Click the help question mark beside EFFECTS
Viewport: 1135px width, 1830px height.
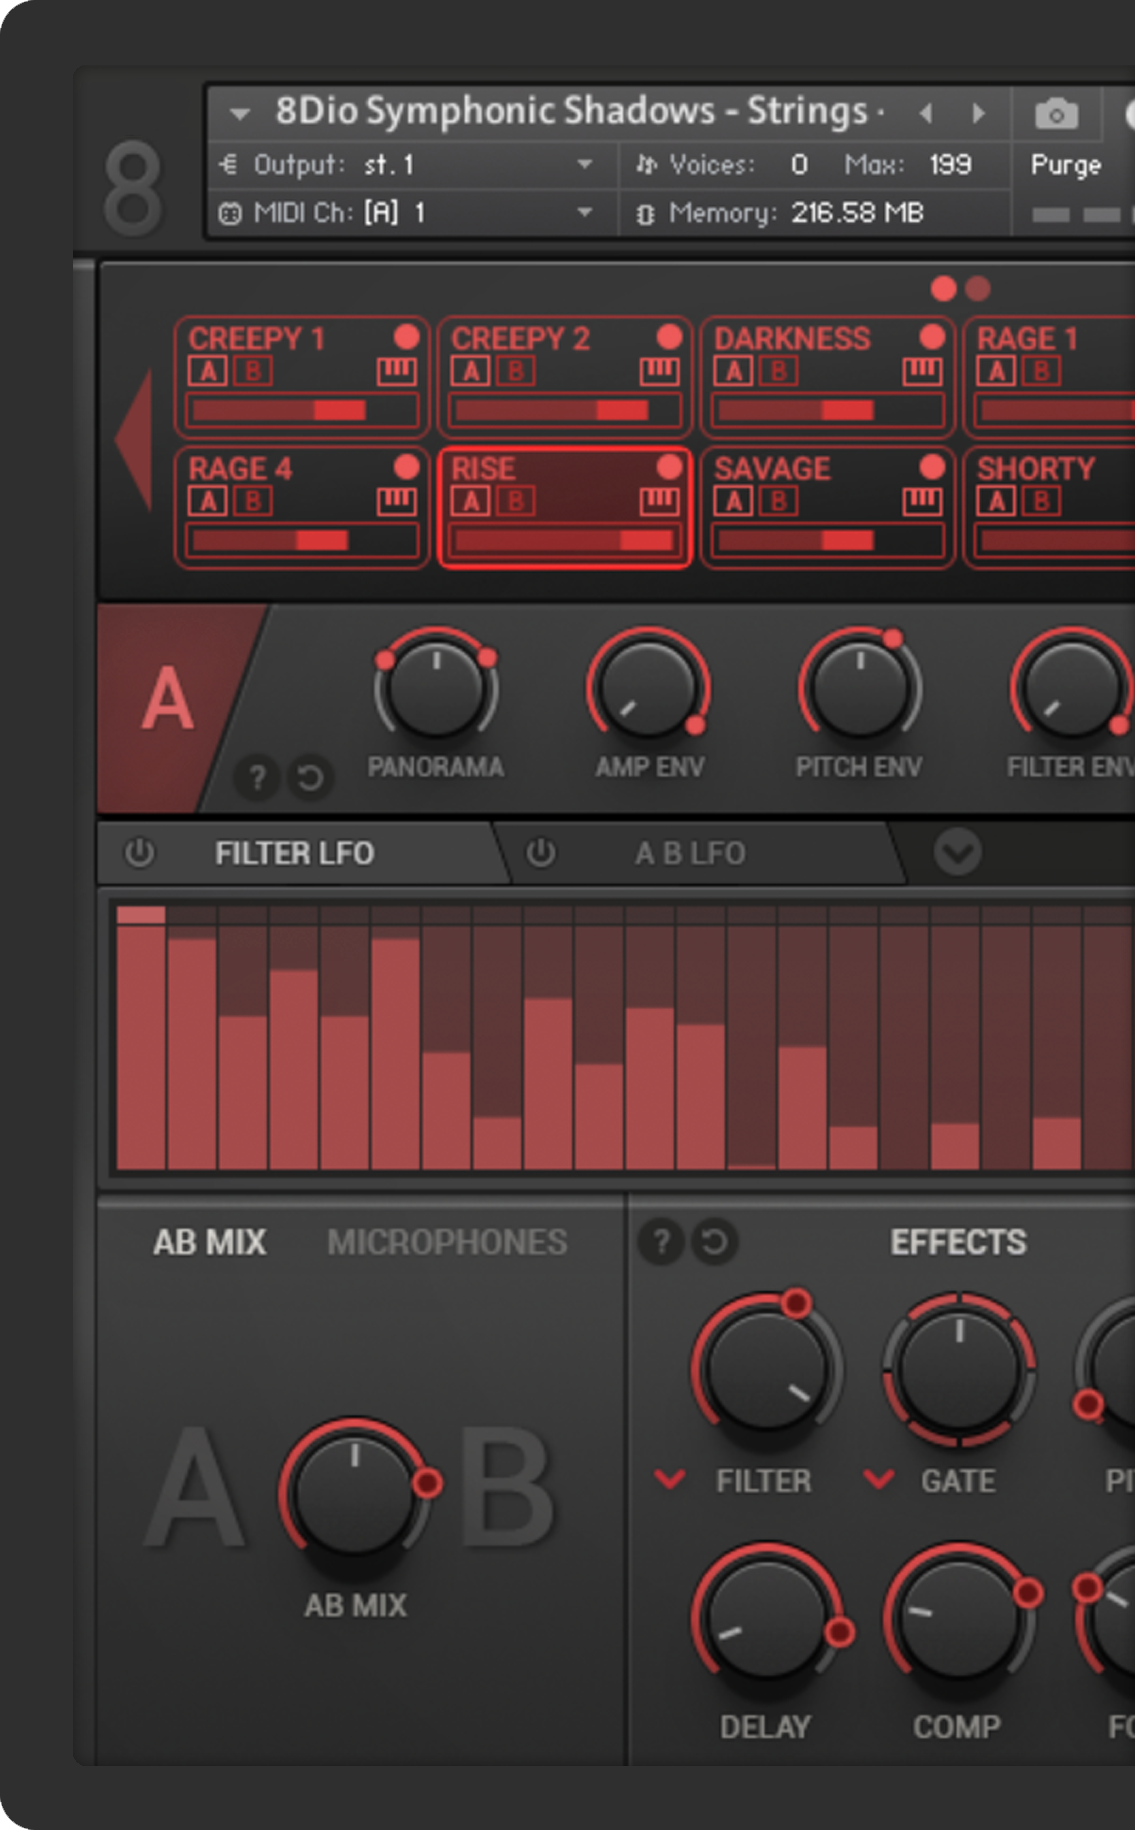(x=661, y=1242)
